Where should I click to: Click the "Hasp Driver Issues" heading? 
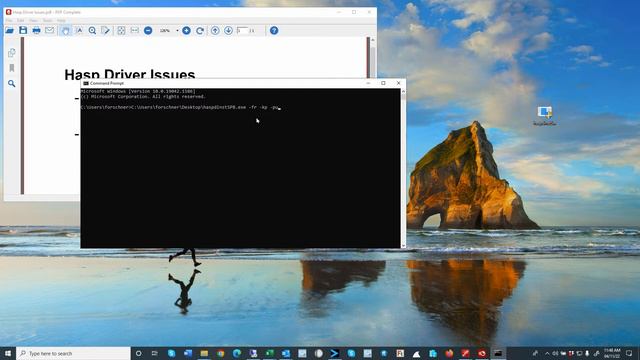click(x=130, y=74)
